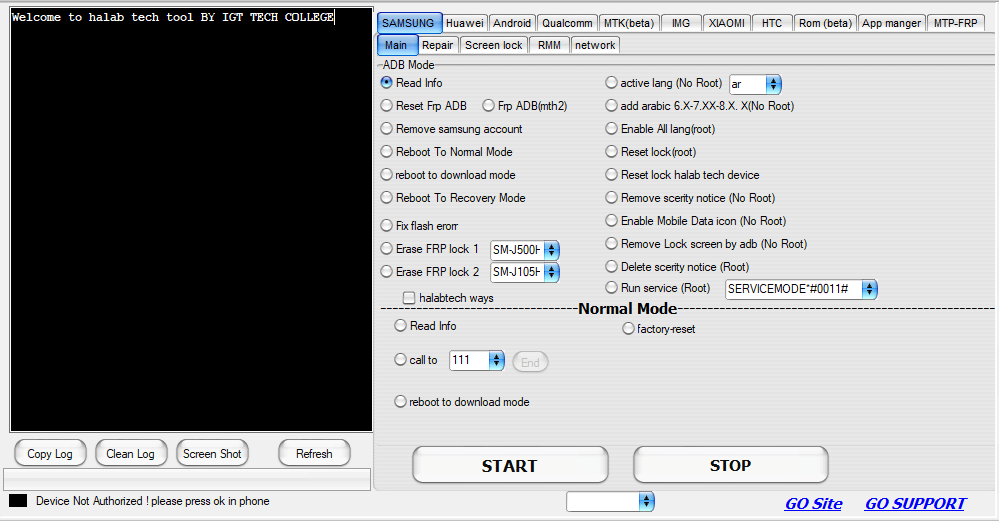Image resolution: width=999 pixels, height=521 pixels.
Task: Expand SM-J105H model dropdown
Action: (x=551, y=273)
